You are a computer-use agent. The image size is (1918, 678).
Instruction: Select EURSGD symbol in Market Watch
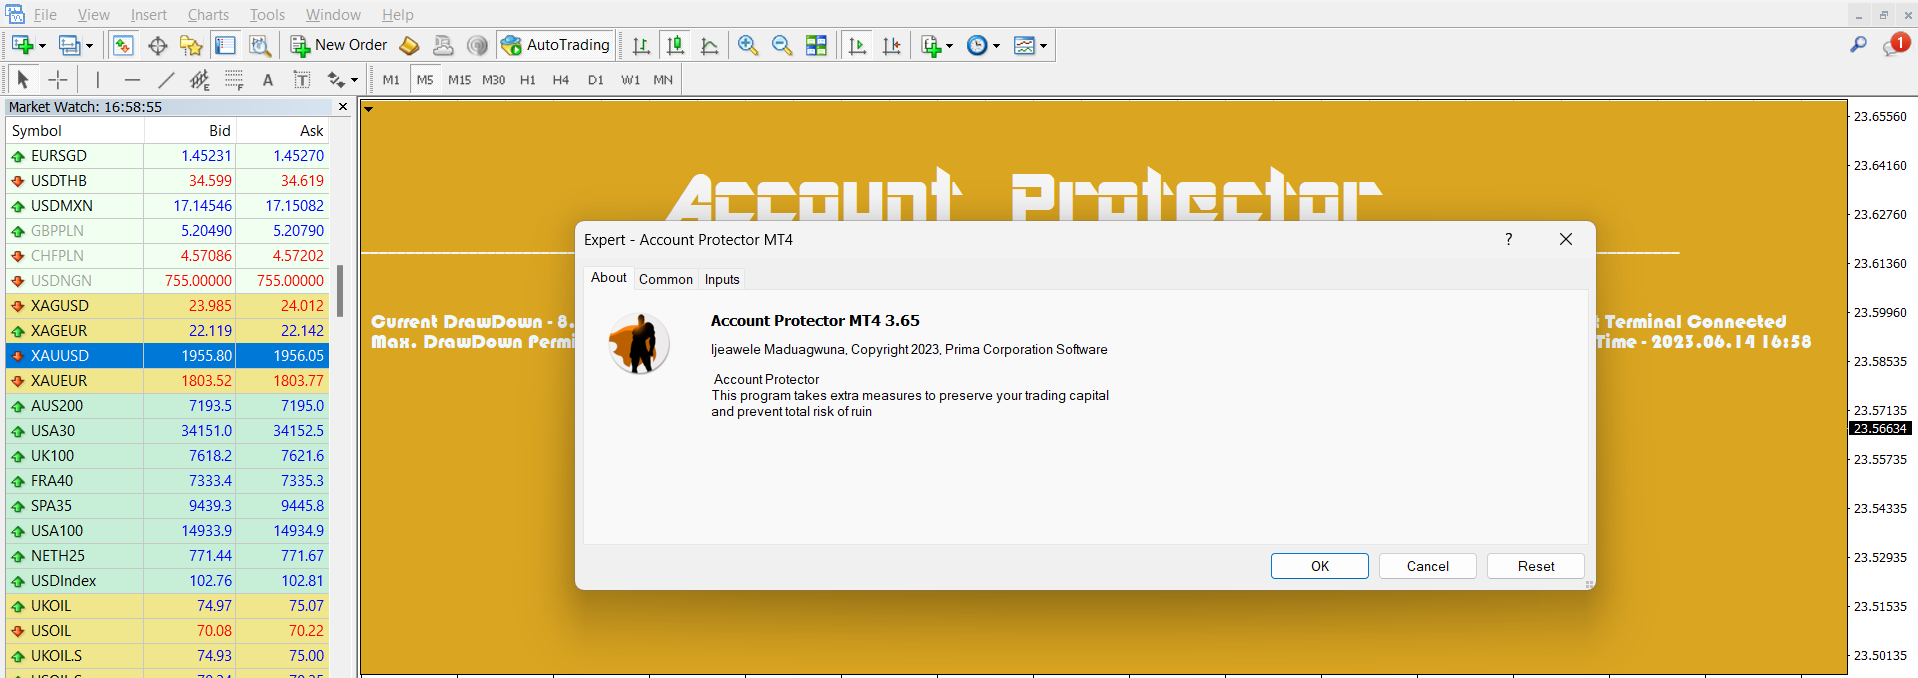(59, 156)
